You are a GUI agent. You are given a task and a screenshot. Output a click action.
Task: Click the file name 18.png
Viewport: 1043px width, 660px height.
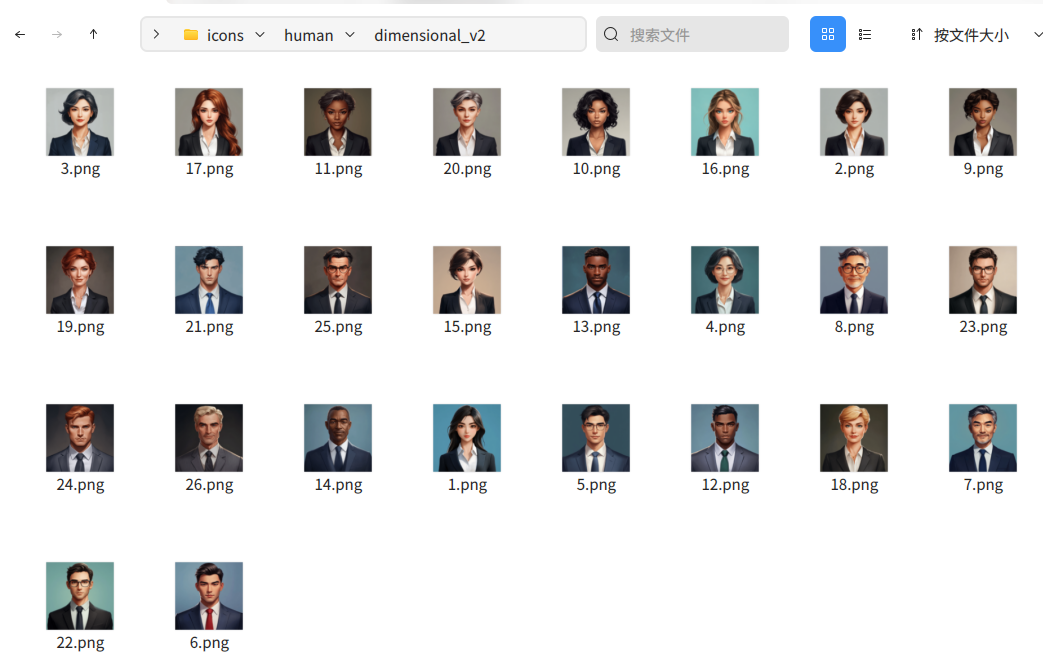[x=855, y=485]
